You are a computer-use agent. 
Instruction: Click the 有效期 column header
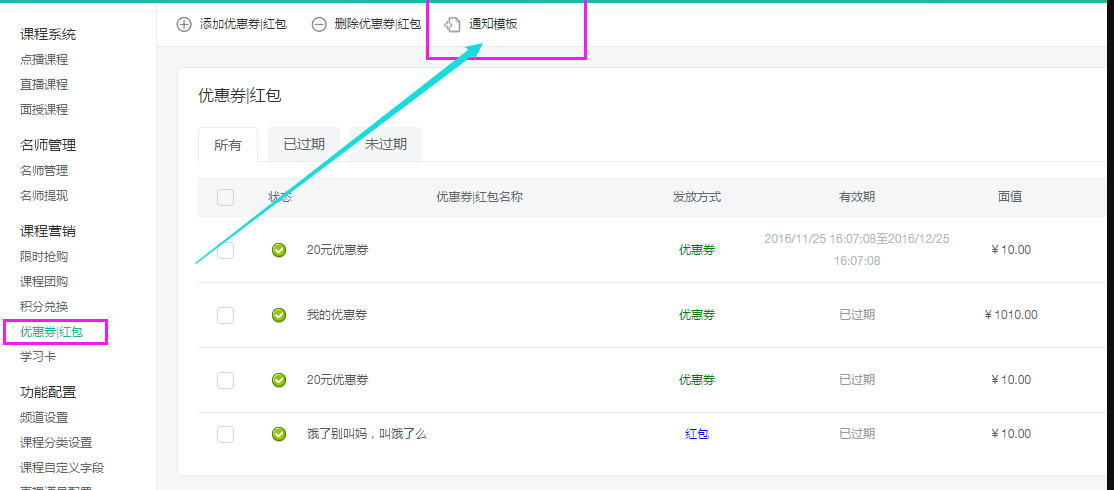click(857, 197)
